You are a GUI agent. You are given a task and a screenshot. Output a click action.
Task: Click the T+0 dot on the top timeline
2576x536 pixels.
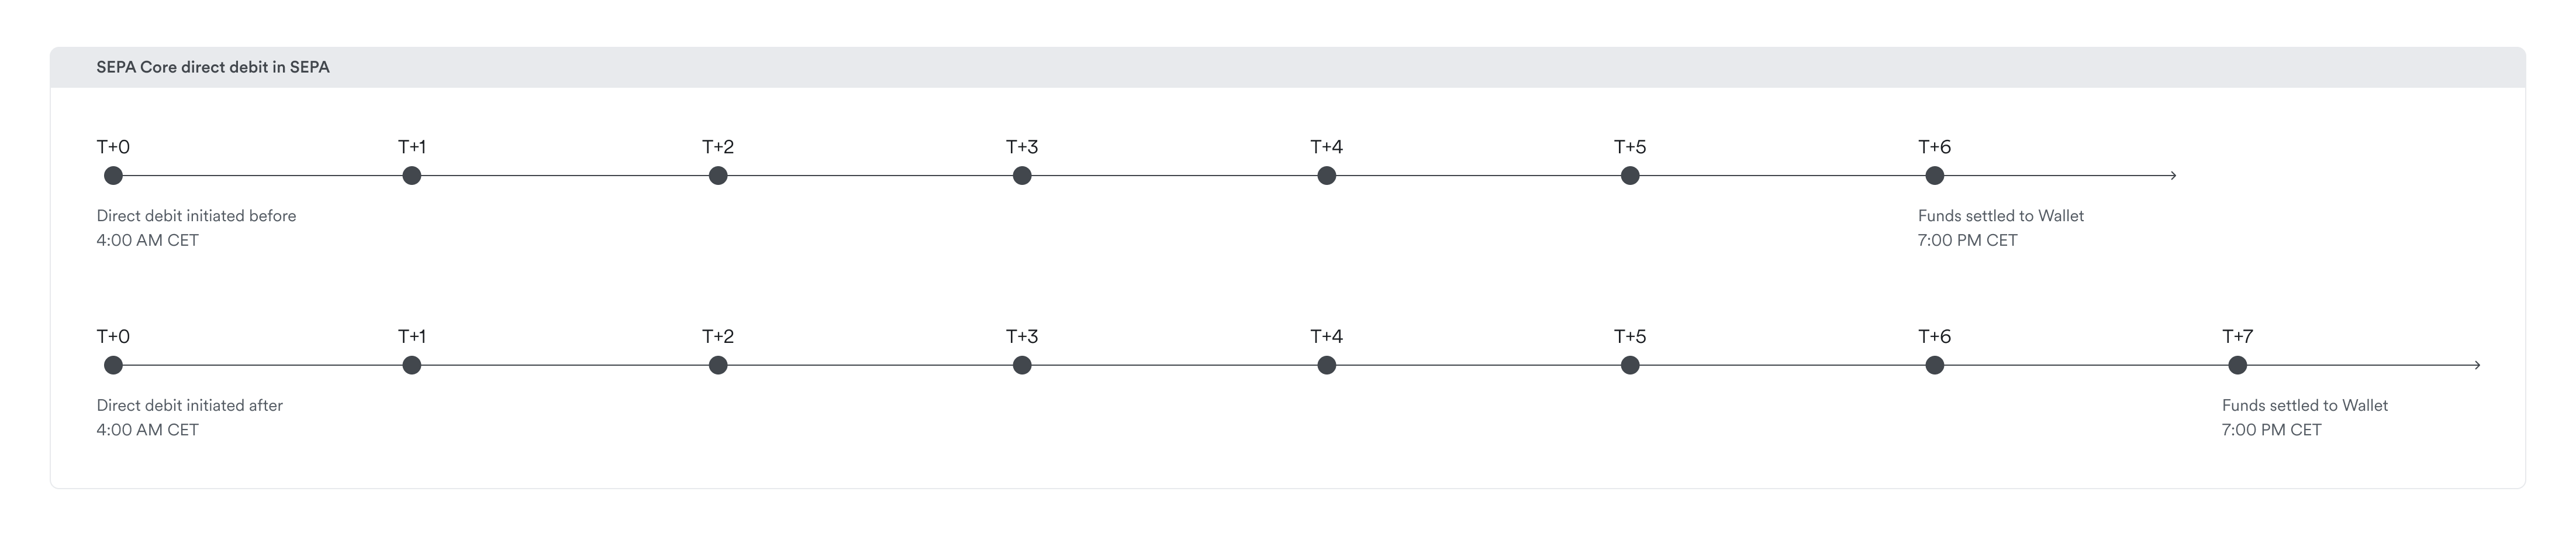(x=113, y=176)
